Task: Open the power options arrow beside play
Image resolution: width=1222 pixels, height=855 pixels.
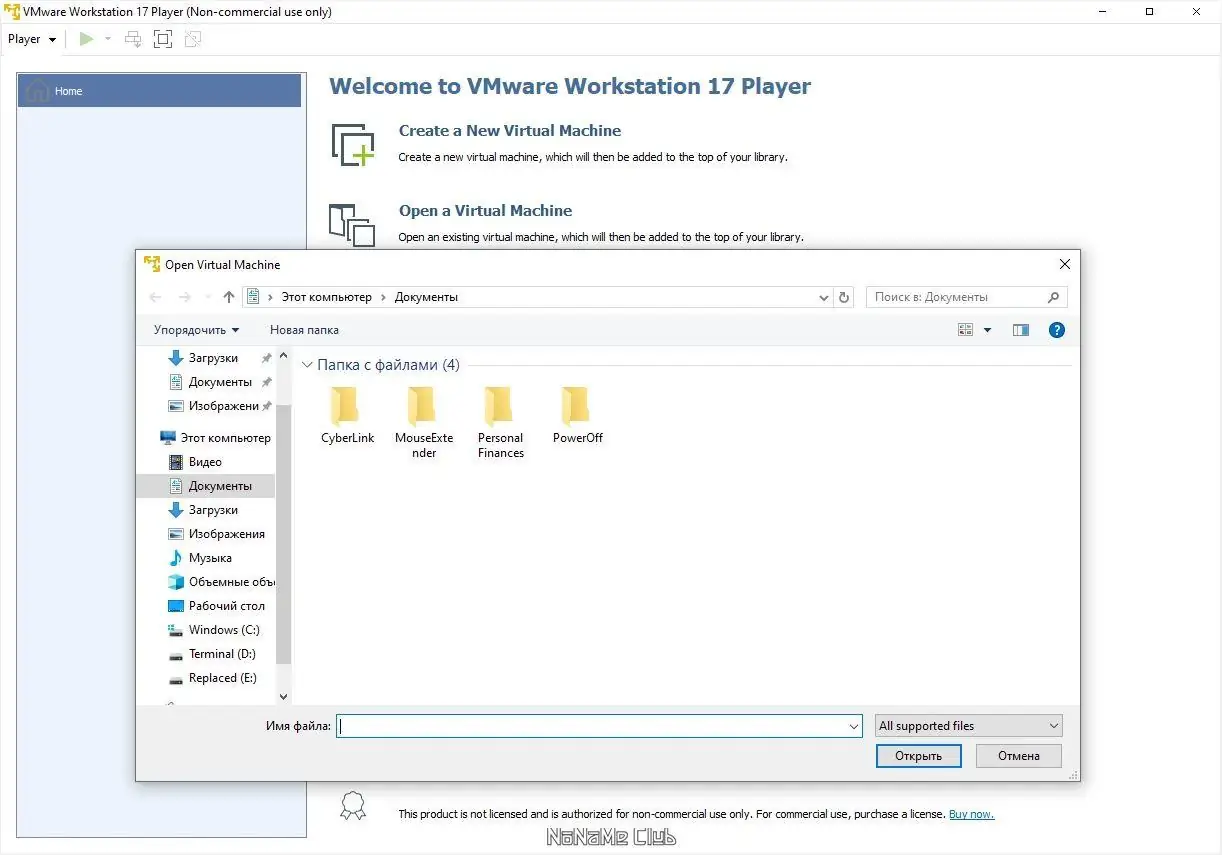Action: click(x=108, y=39)
